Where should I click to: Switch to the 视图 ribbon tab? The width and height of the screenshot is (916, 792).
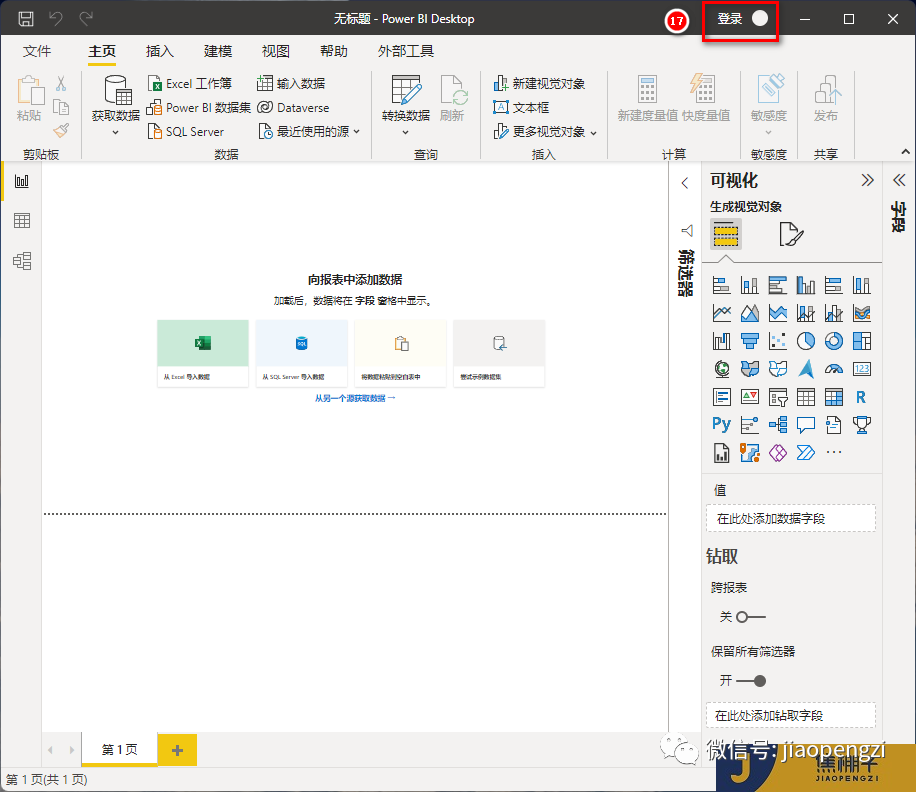tap(276, 51)
